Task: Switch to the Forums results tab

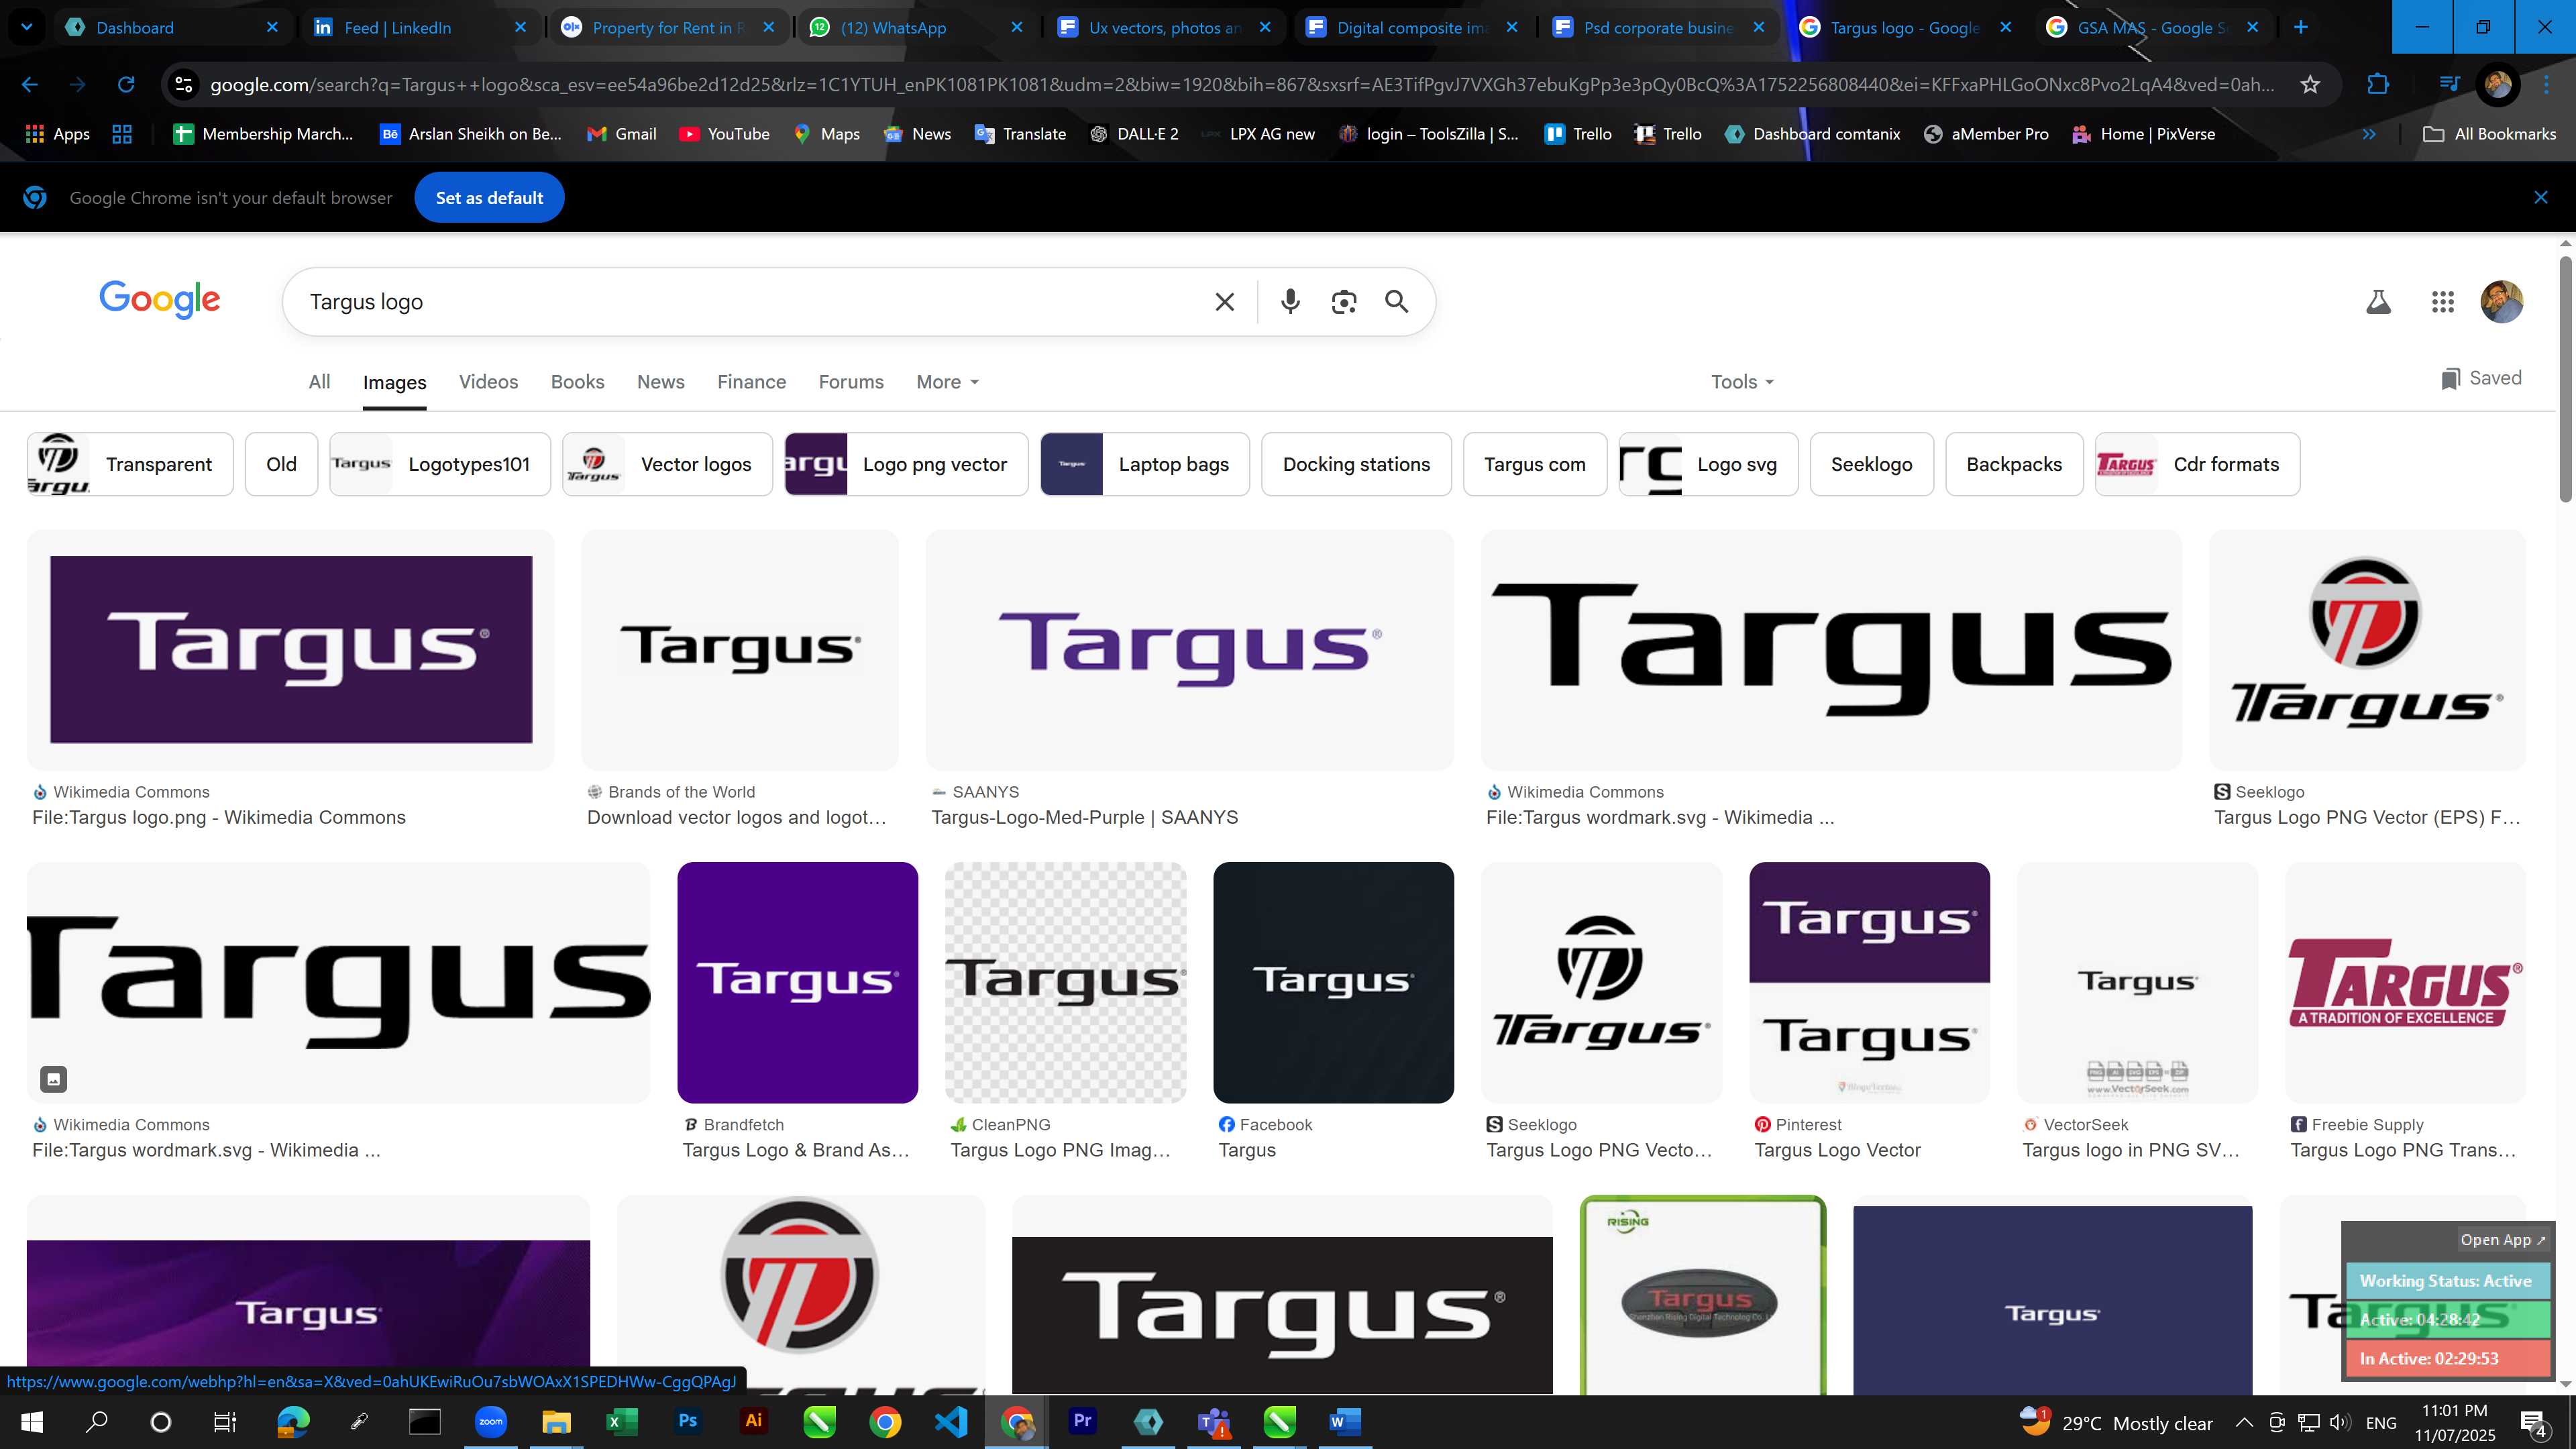Action: (x=851, y=382)
